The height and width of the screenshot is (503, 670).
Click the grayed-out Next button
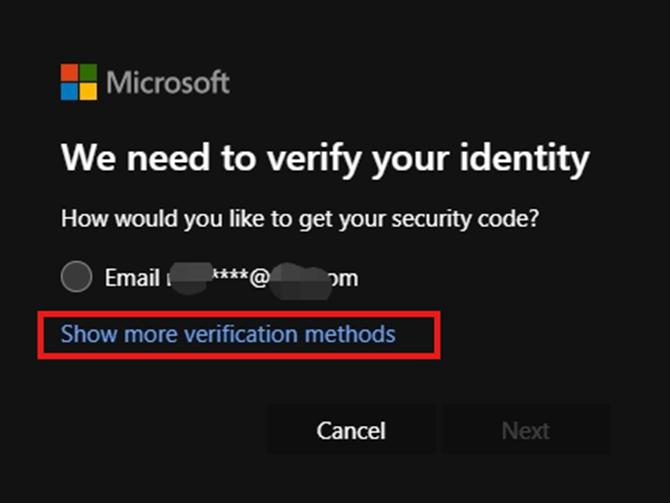[x=526, y=429]
